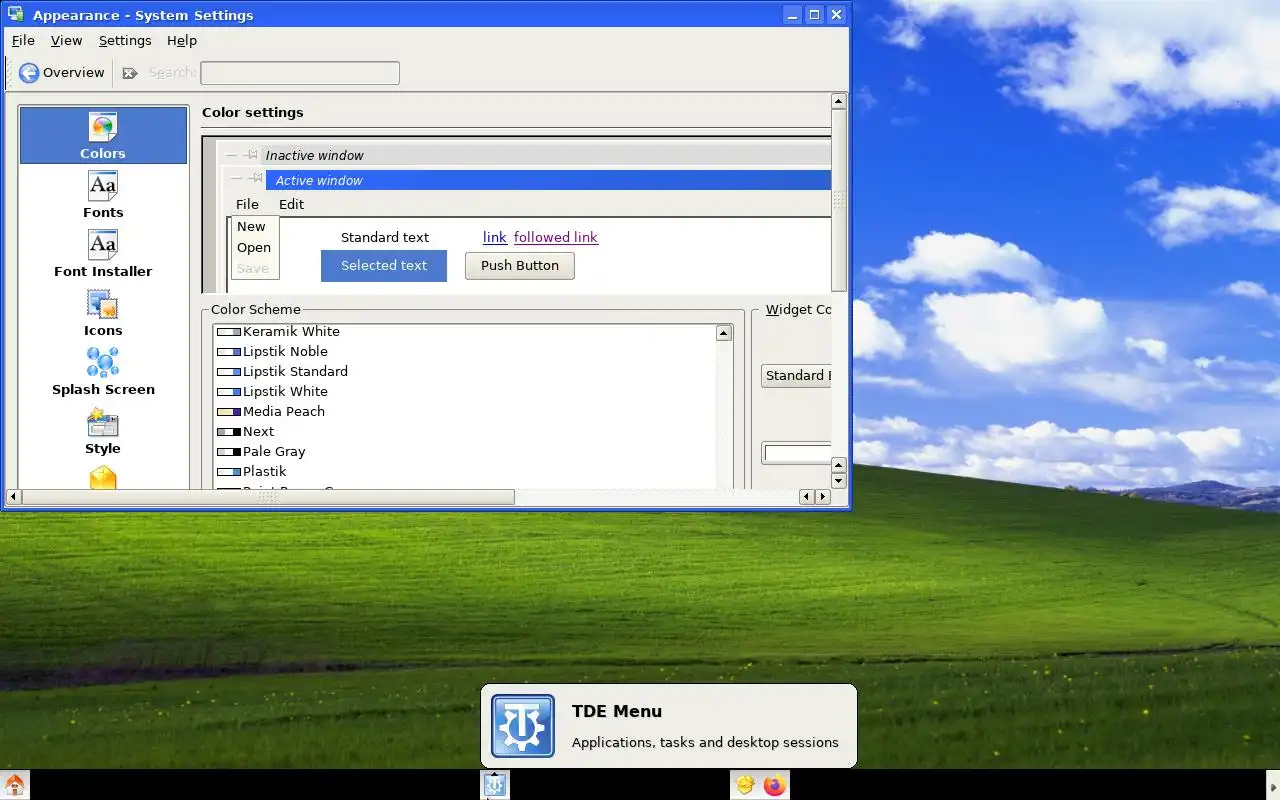Open the Style settings category
The image size is (1280, 800).
(103, 430)
